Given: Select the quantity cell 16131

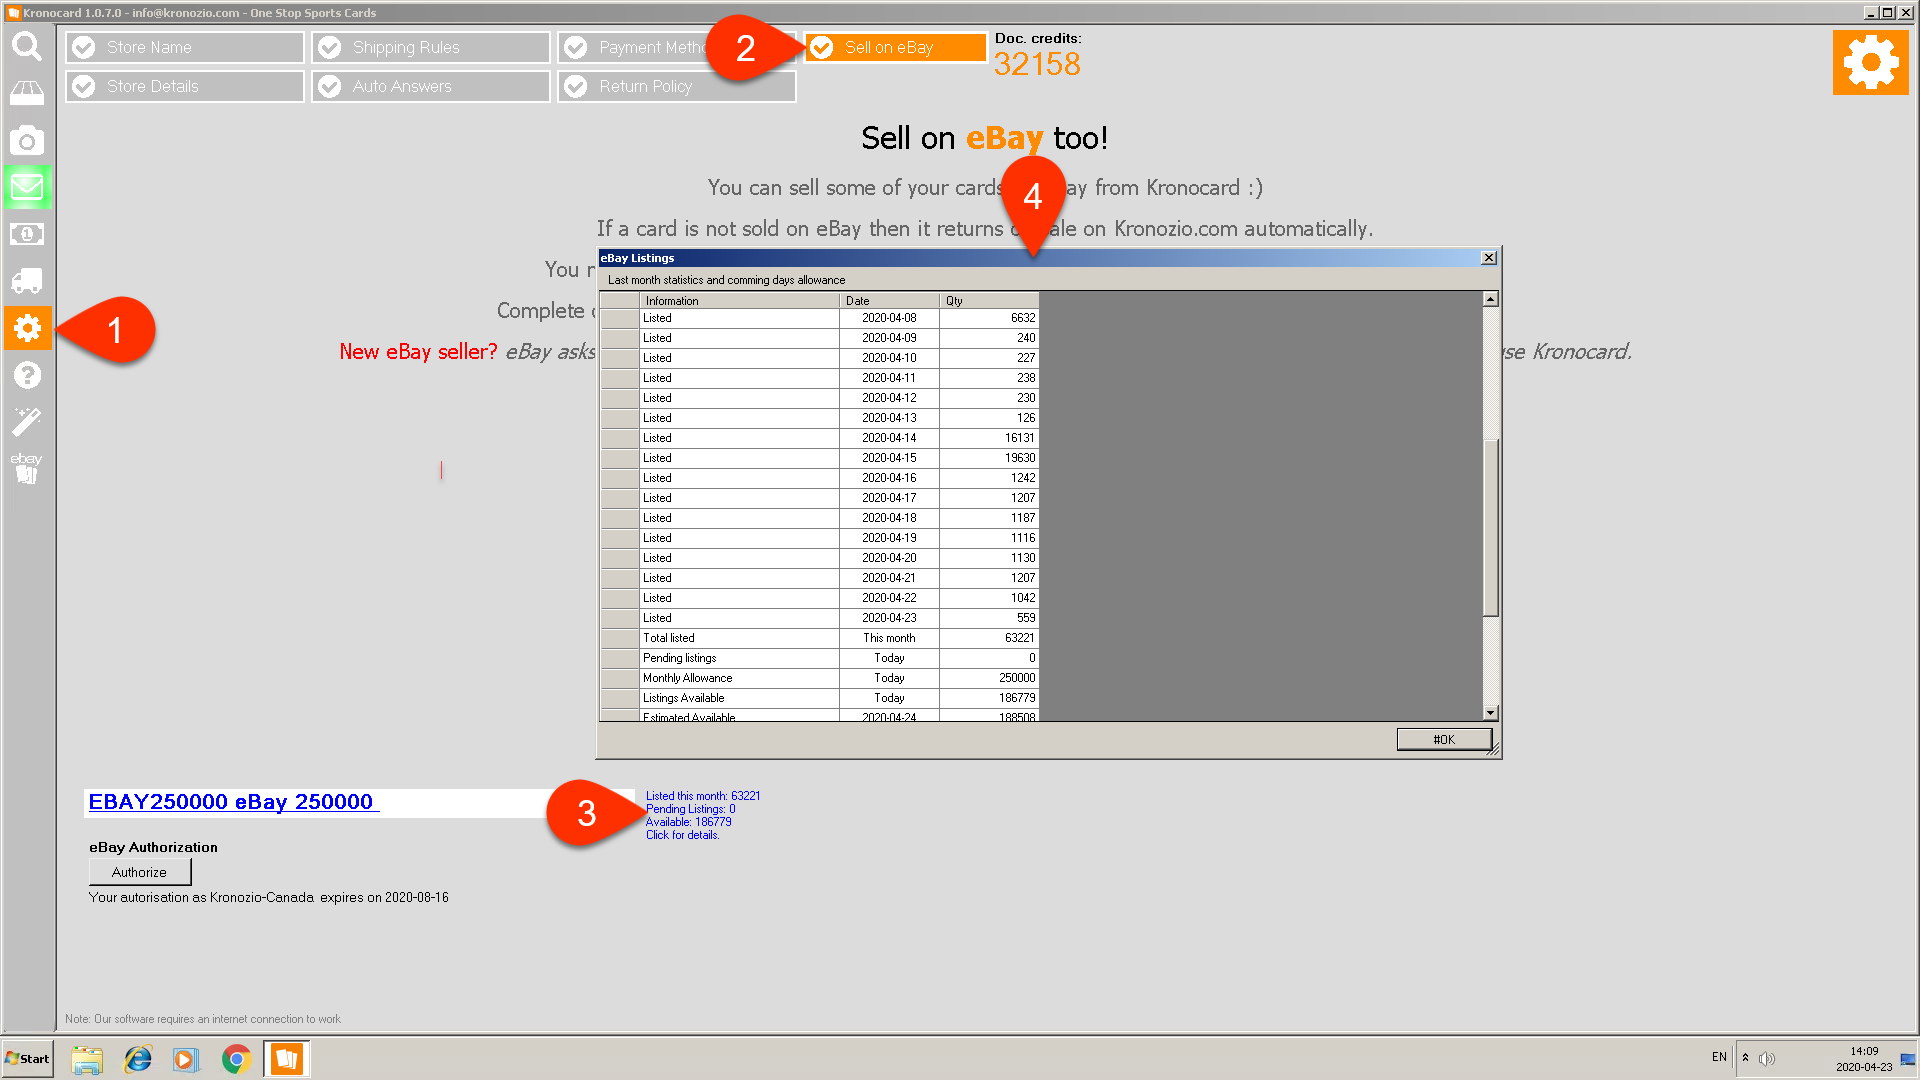Looking at the screenshot, I should 989,438.
